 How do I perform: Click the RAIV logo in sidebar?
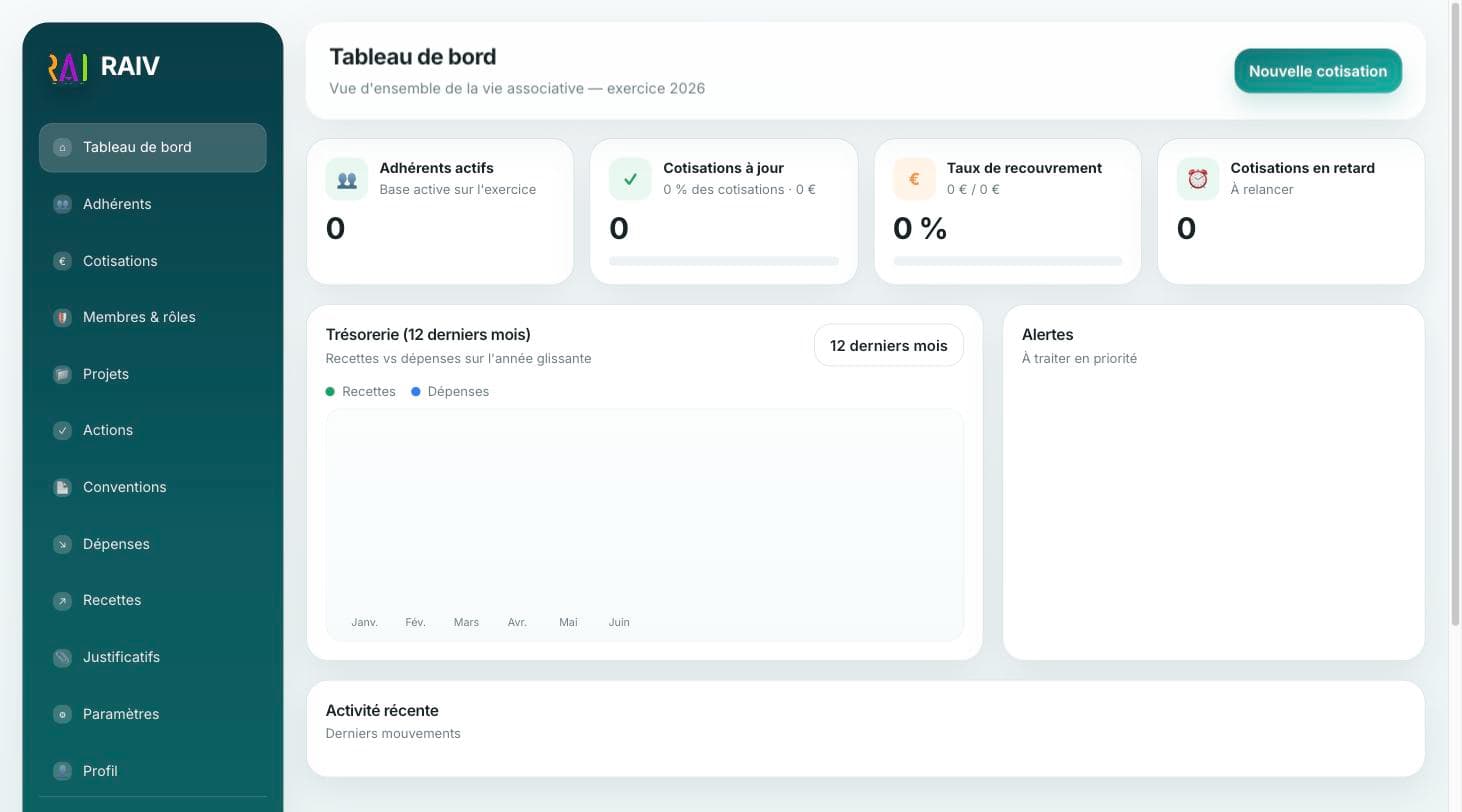coord(68,67)
